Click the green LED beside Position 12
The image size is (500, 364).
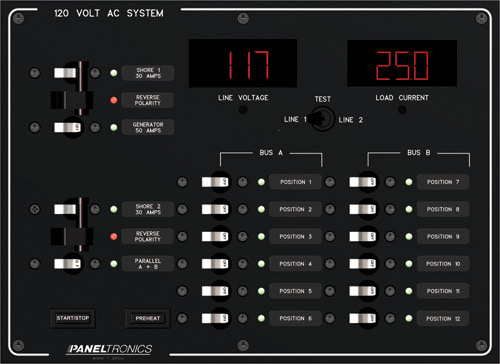(x=409, y=318)
